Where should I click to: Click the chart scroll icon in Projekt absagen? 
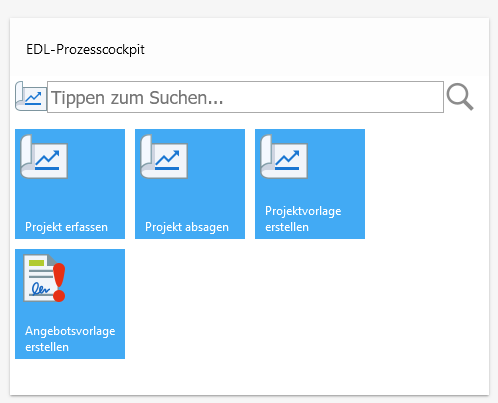click(164, 157)
